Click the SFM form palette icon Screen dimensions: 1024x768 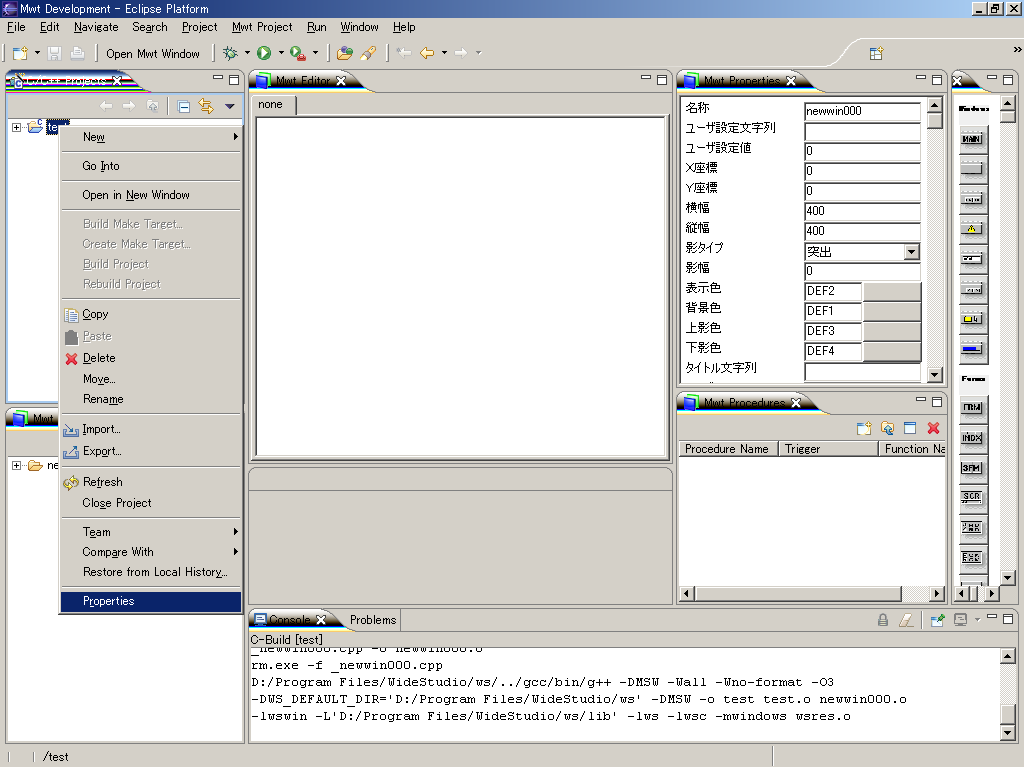pyautogui.click(x=972, y=468)
